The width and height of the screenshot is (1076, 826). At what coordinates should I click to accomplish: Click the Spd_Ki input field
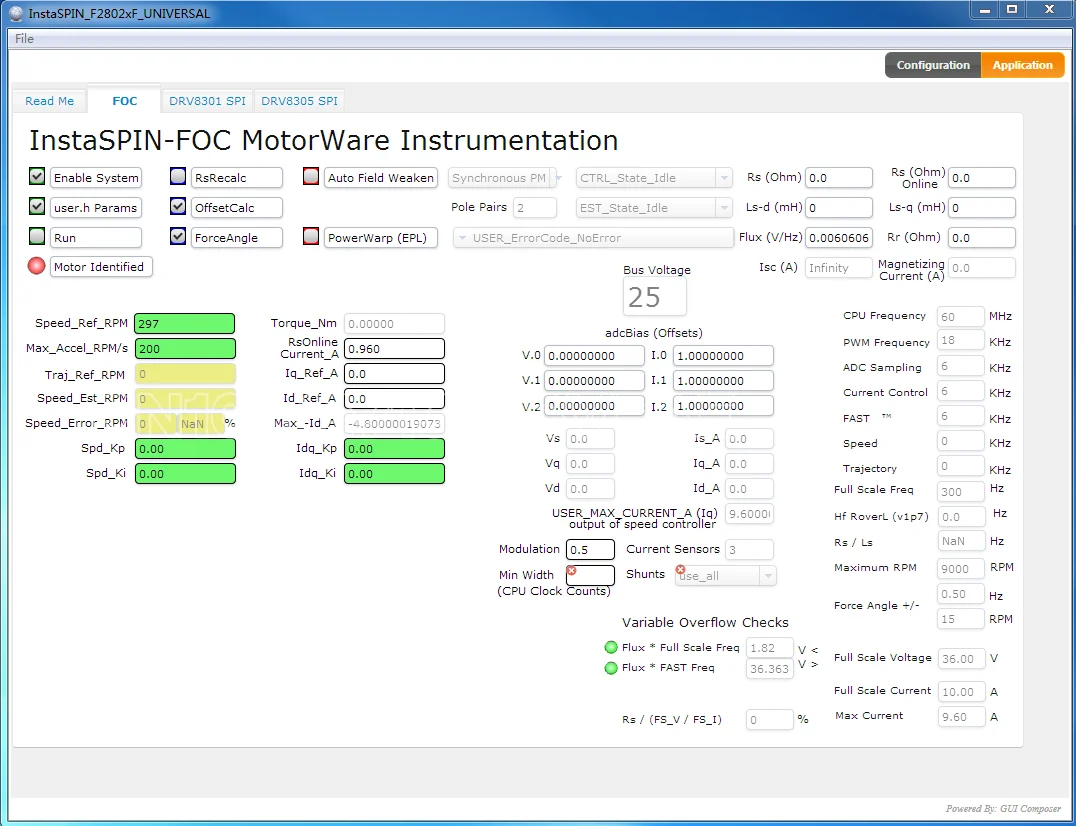[x=185, y=473]
